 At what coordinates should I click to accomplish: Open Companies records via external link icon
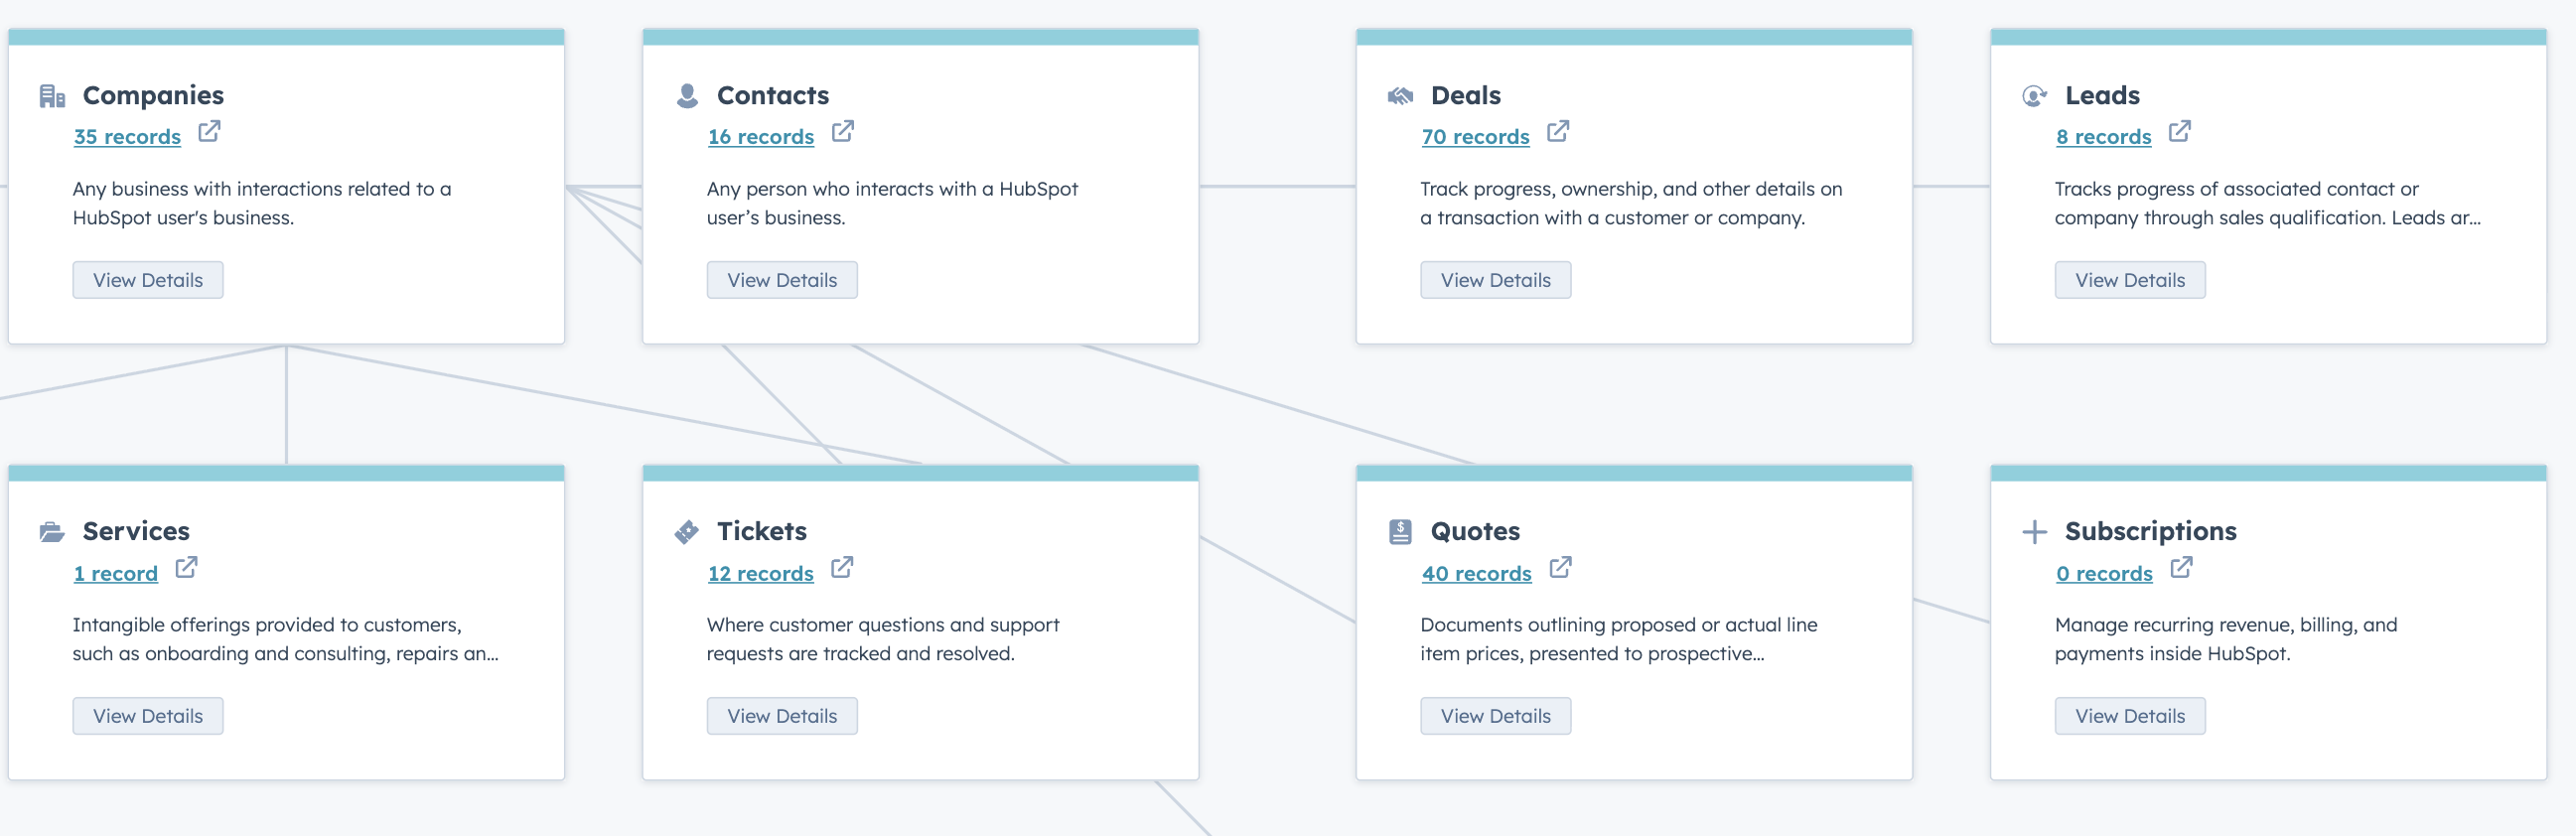coord(208,132)
